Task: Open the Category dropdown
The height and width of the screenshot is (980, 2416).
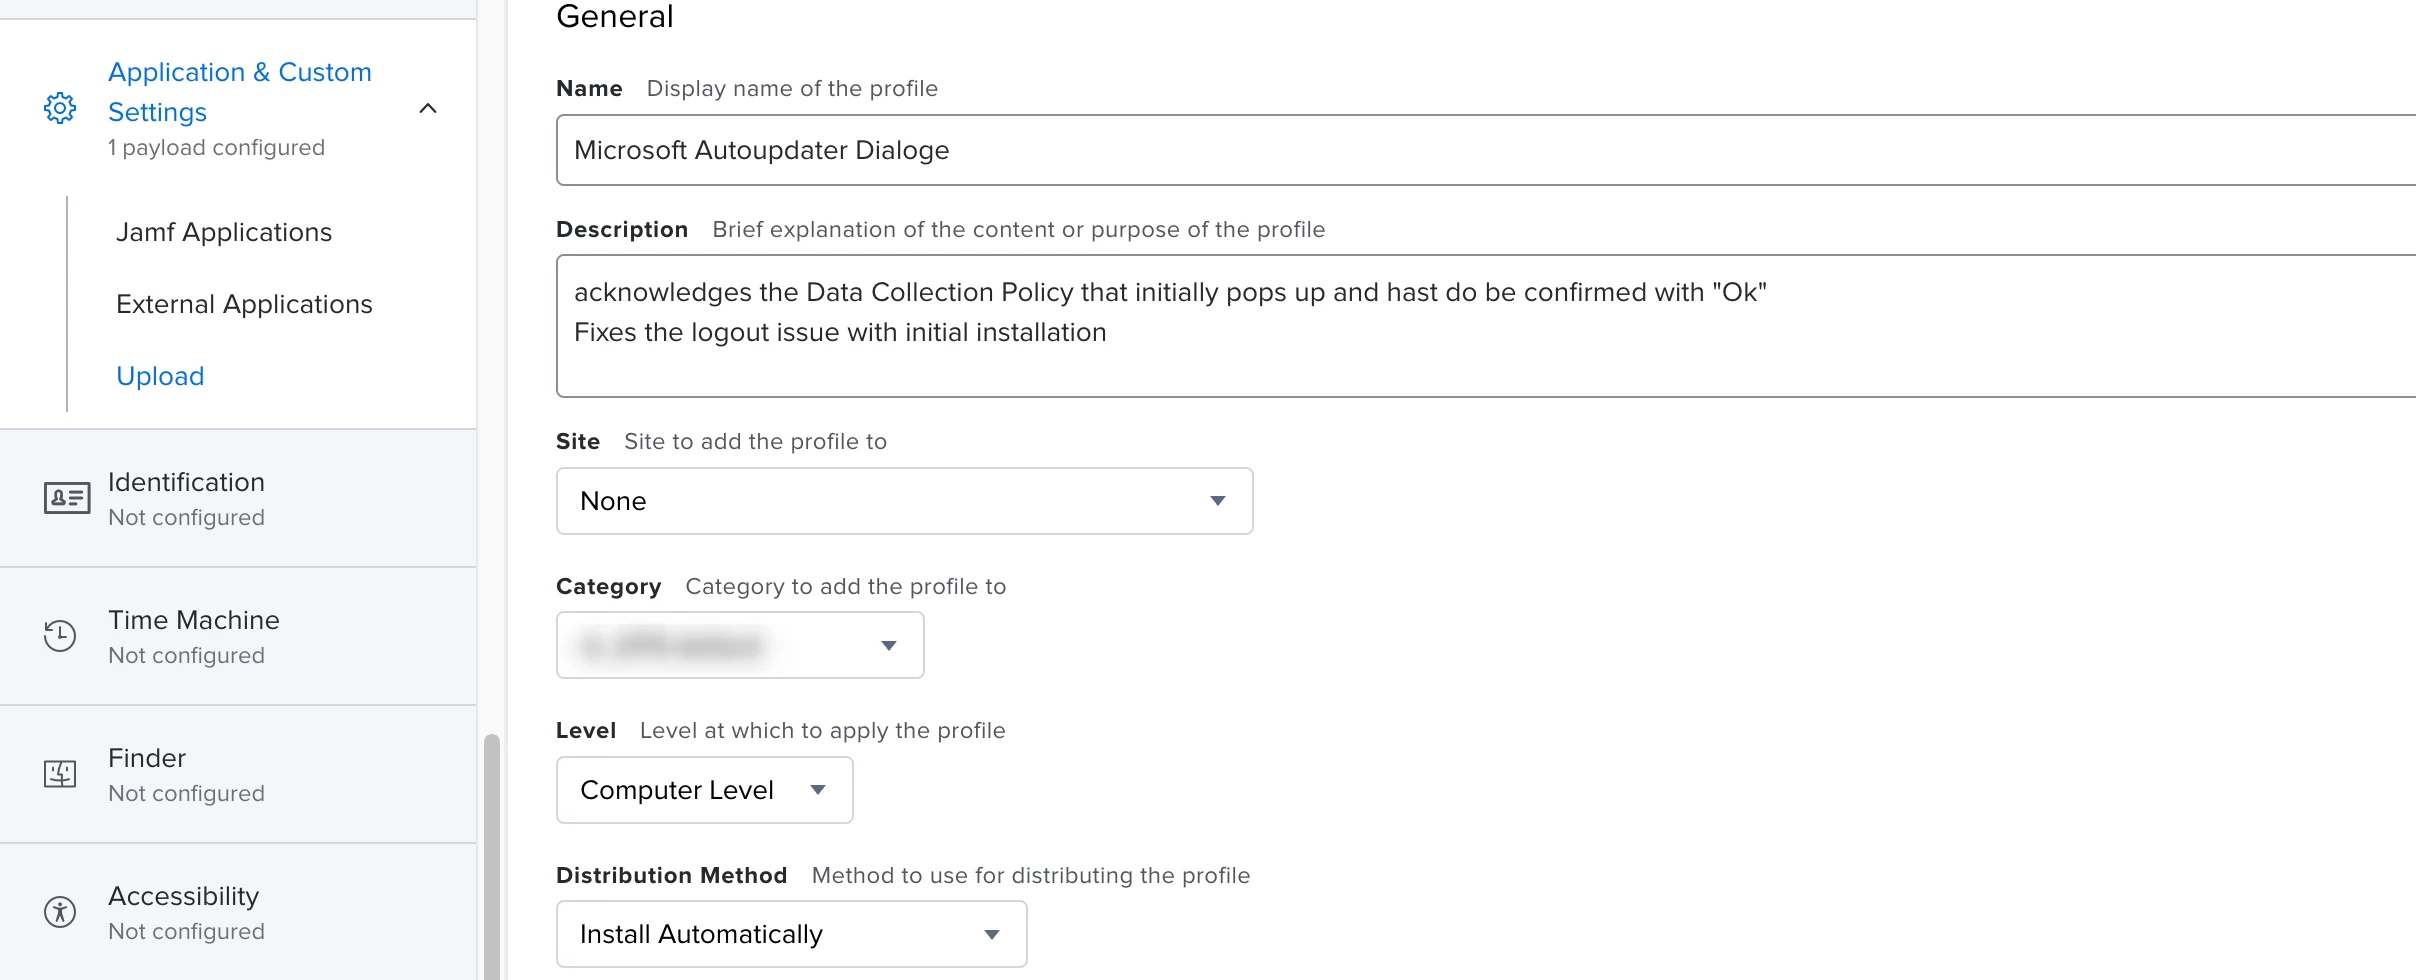Action: [x=740, y=645]
